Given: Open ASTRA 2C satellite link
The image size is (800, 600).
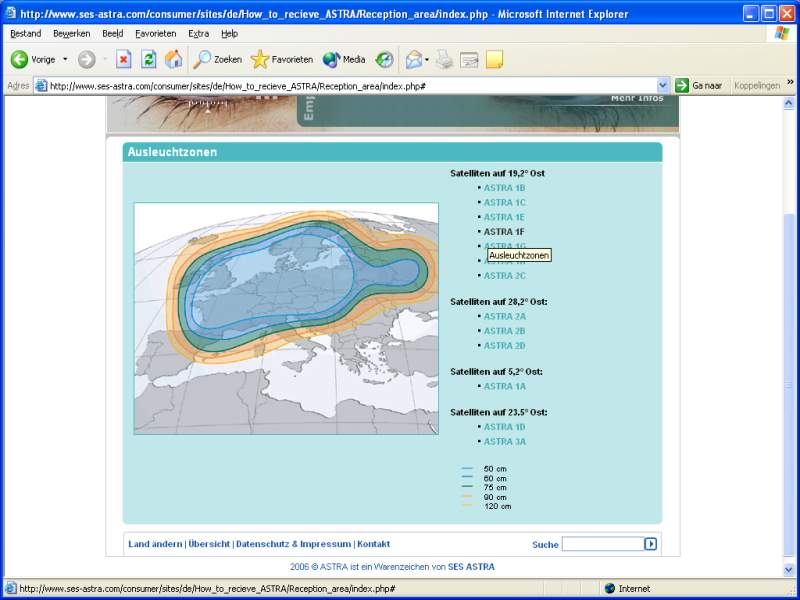Looking at the screenshot, I should 504,276.
